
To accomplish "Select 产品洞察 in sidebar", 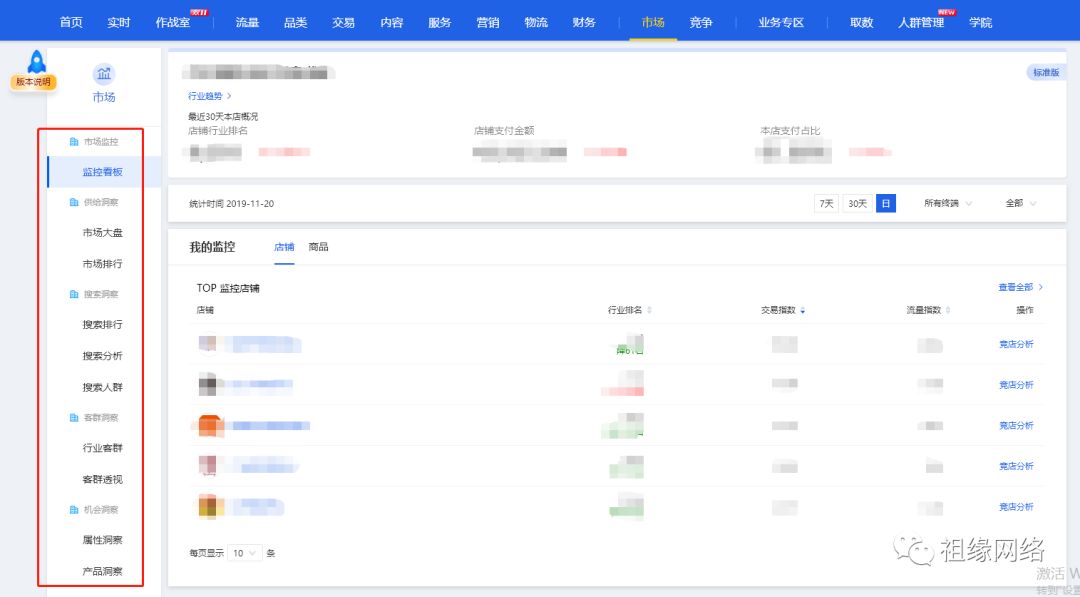I will coord(103,572).
